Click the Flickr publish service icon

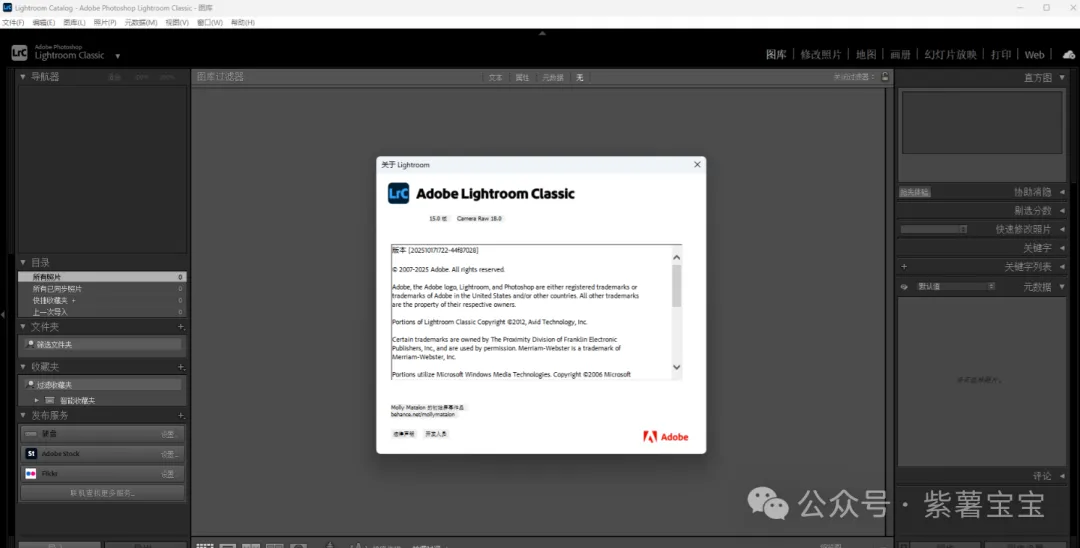[31, 474]
